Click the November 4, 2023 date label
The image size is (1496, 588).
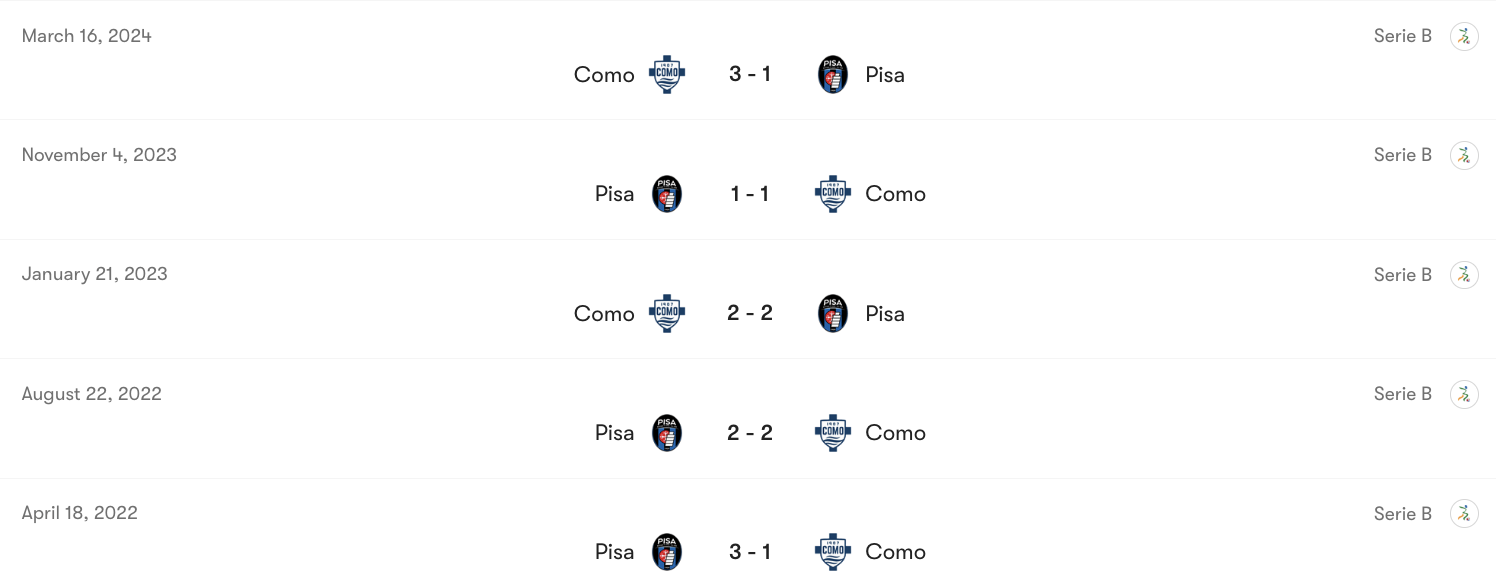pyautogui.click(x=99, y=155)
